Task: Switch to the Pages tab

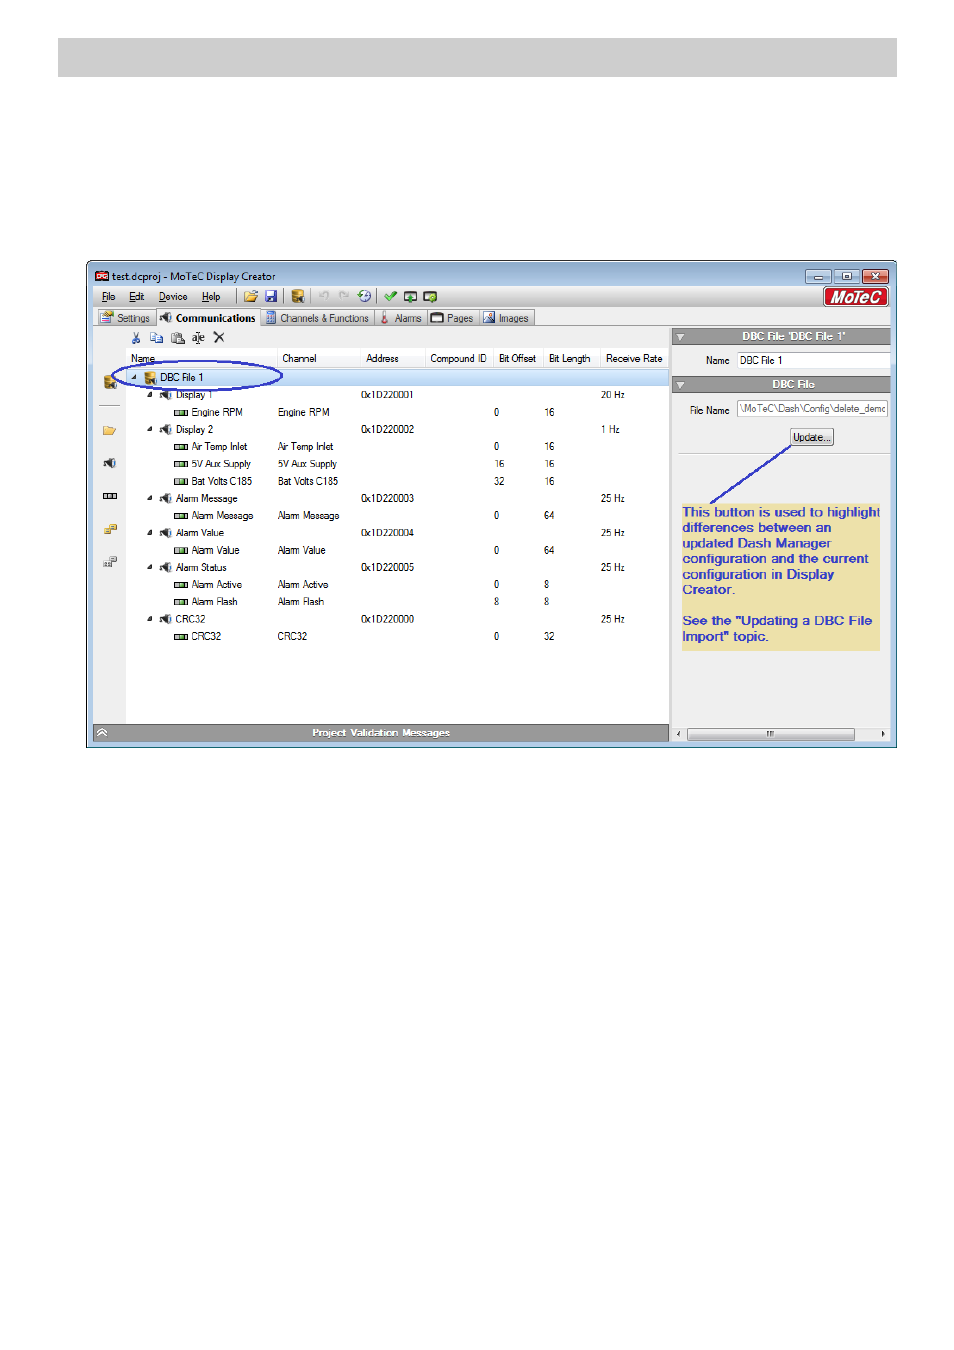Action: pos(453,318)
